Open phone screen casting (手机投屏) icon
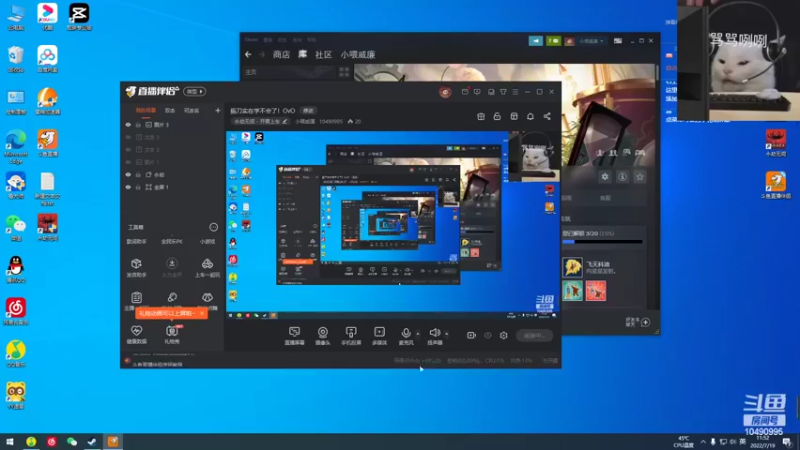 [351, 335]
